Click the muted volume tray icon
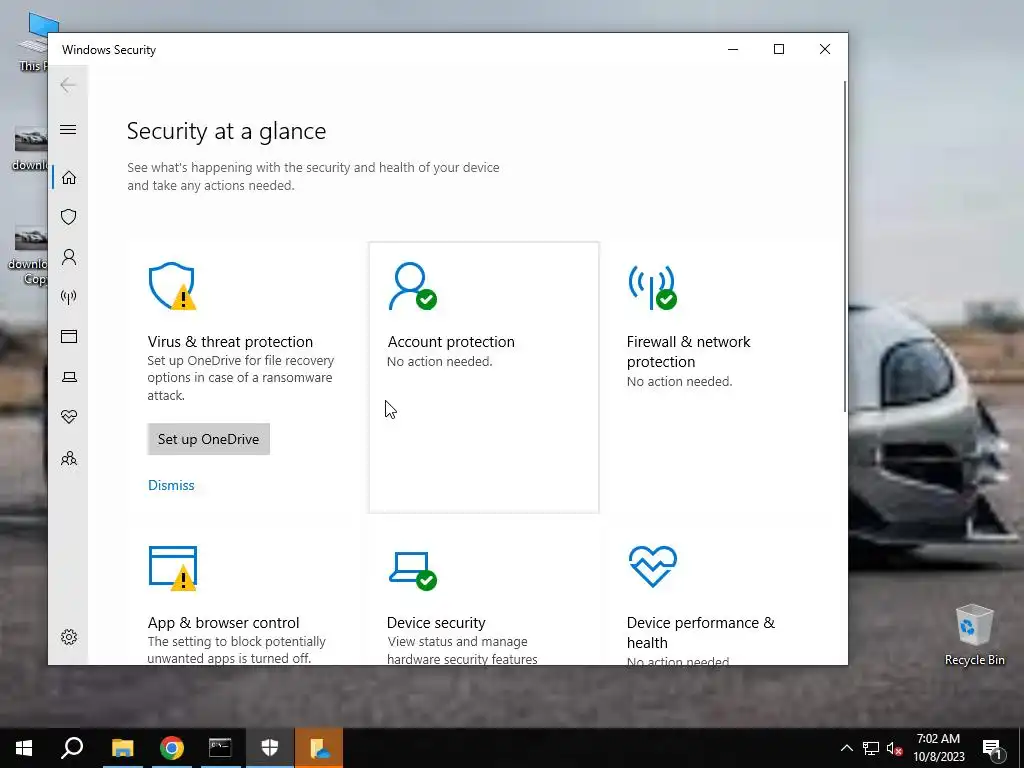Screen dimensions: 1024x768 click(x=895, y=748)
